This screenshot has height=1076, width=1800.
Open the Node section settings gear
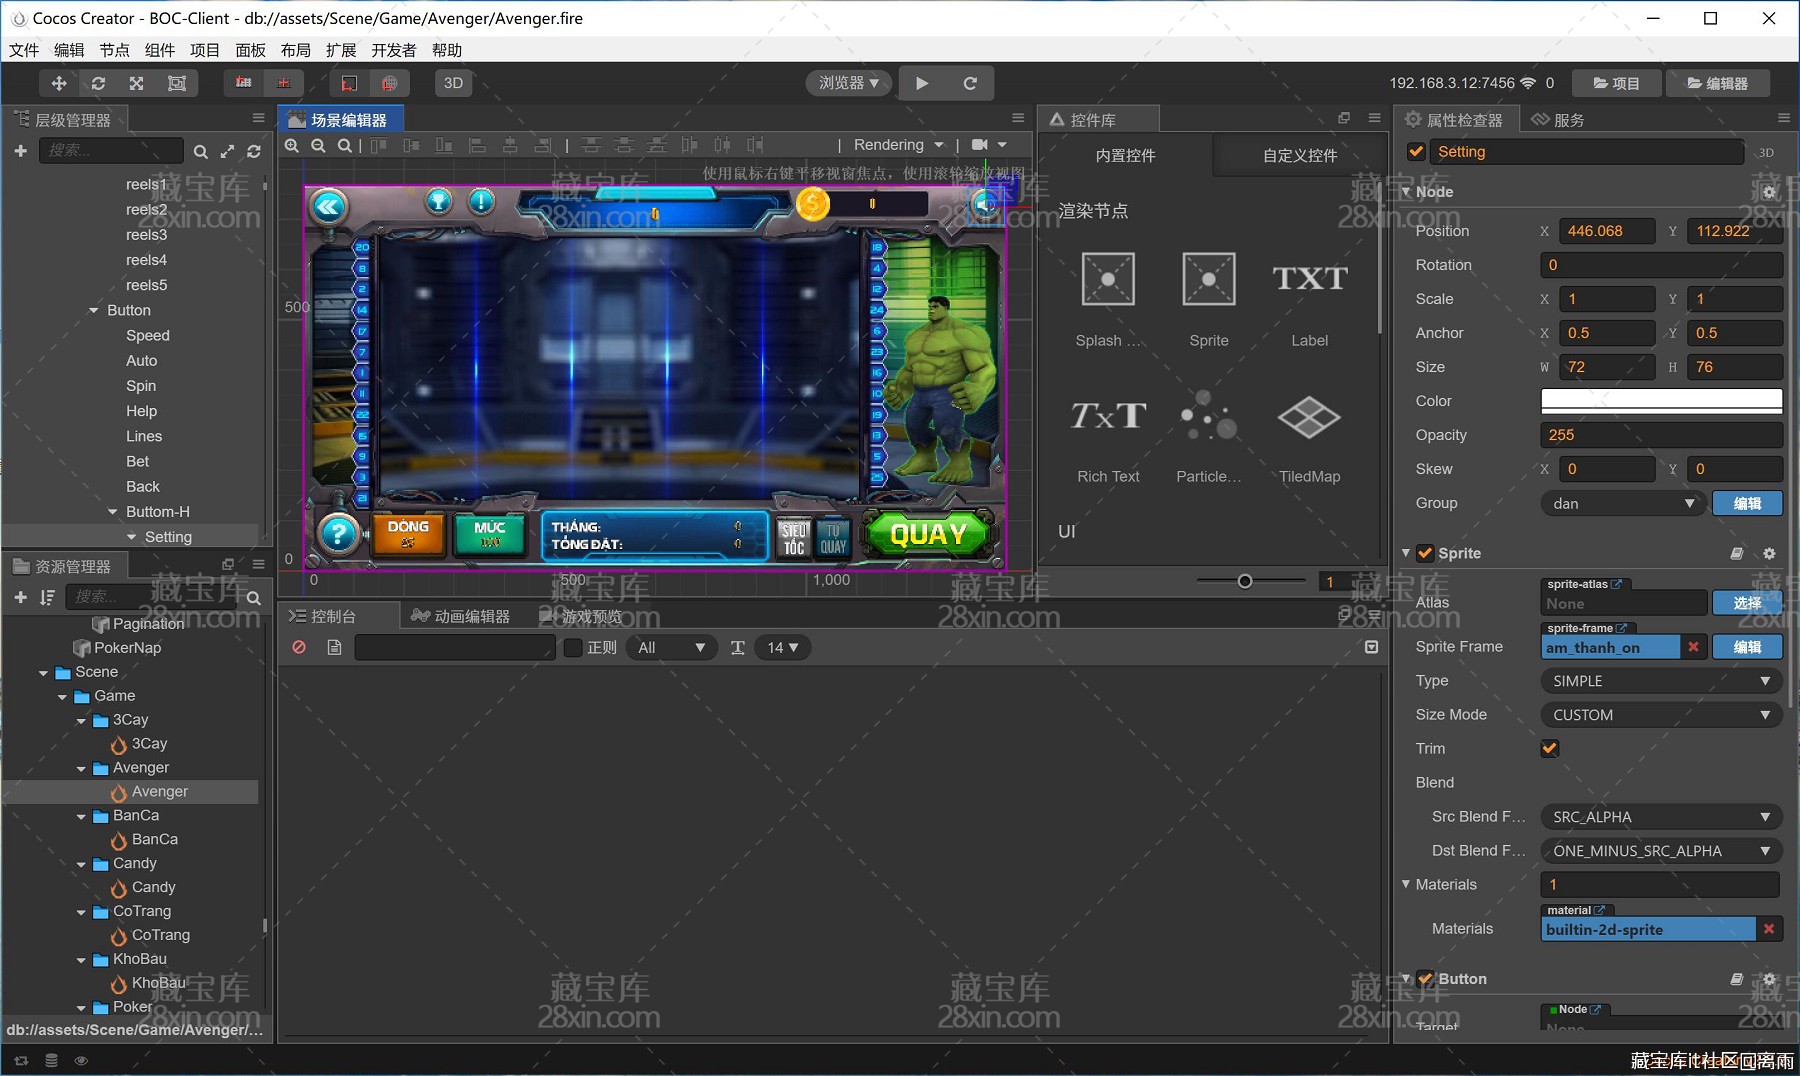coord(1769,191)
